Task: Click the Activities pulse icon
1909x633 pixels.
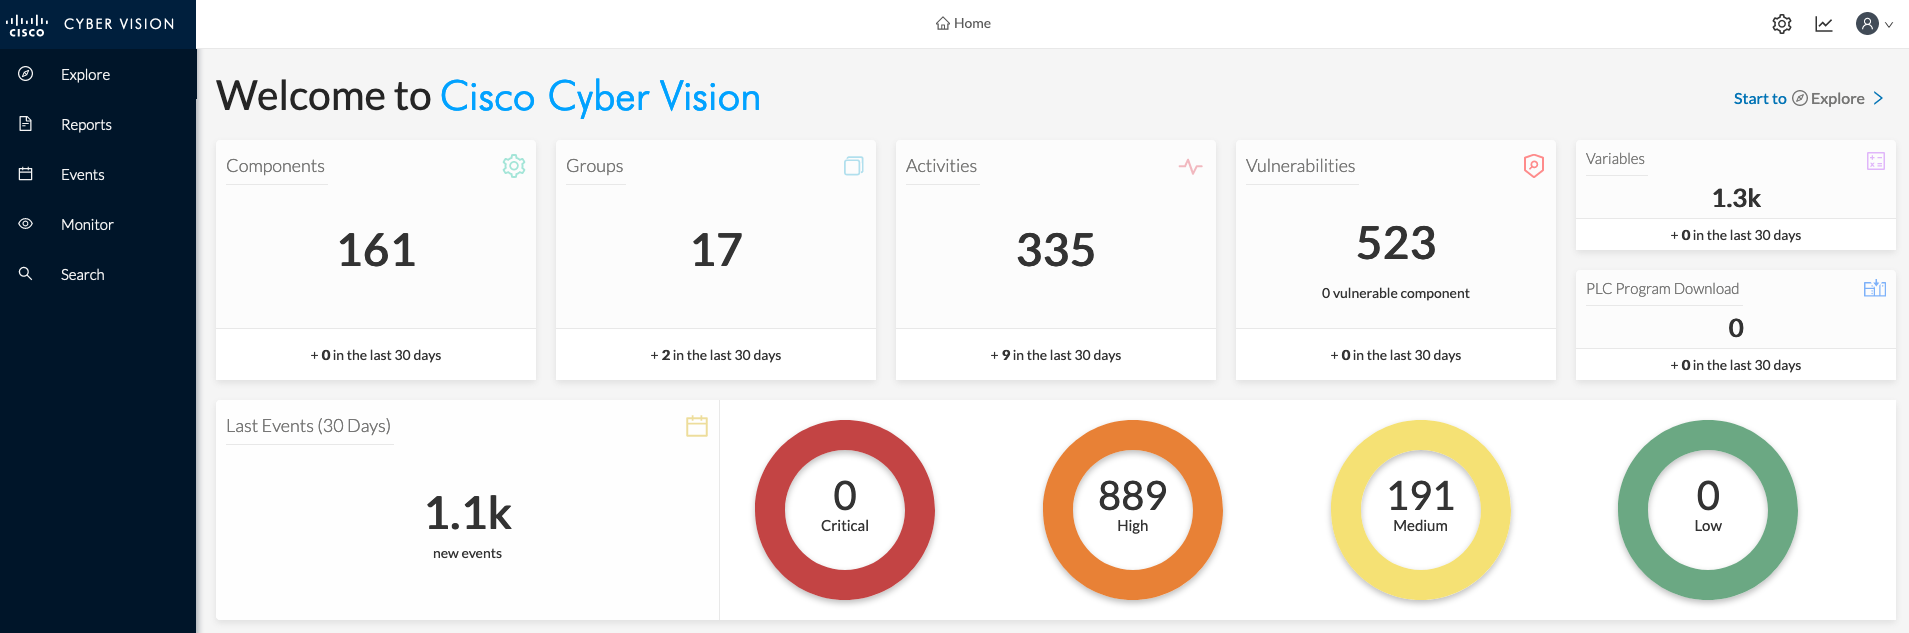Action: pos(1190,166)
